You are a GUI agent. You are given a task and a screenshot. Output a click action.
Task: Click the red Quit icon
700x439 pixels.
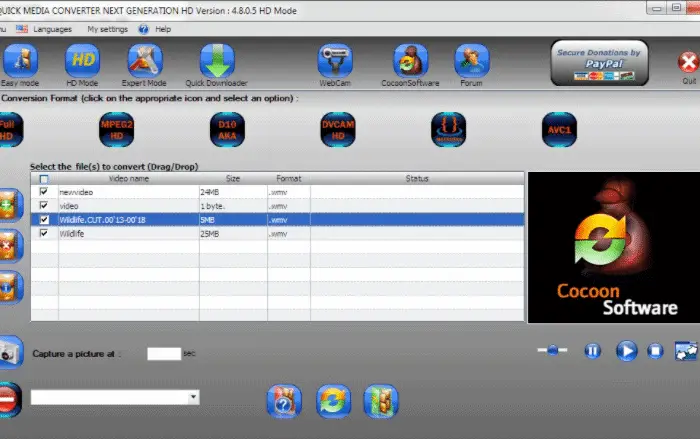pyautogui.click(x=688, y=63)
